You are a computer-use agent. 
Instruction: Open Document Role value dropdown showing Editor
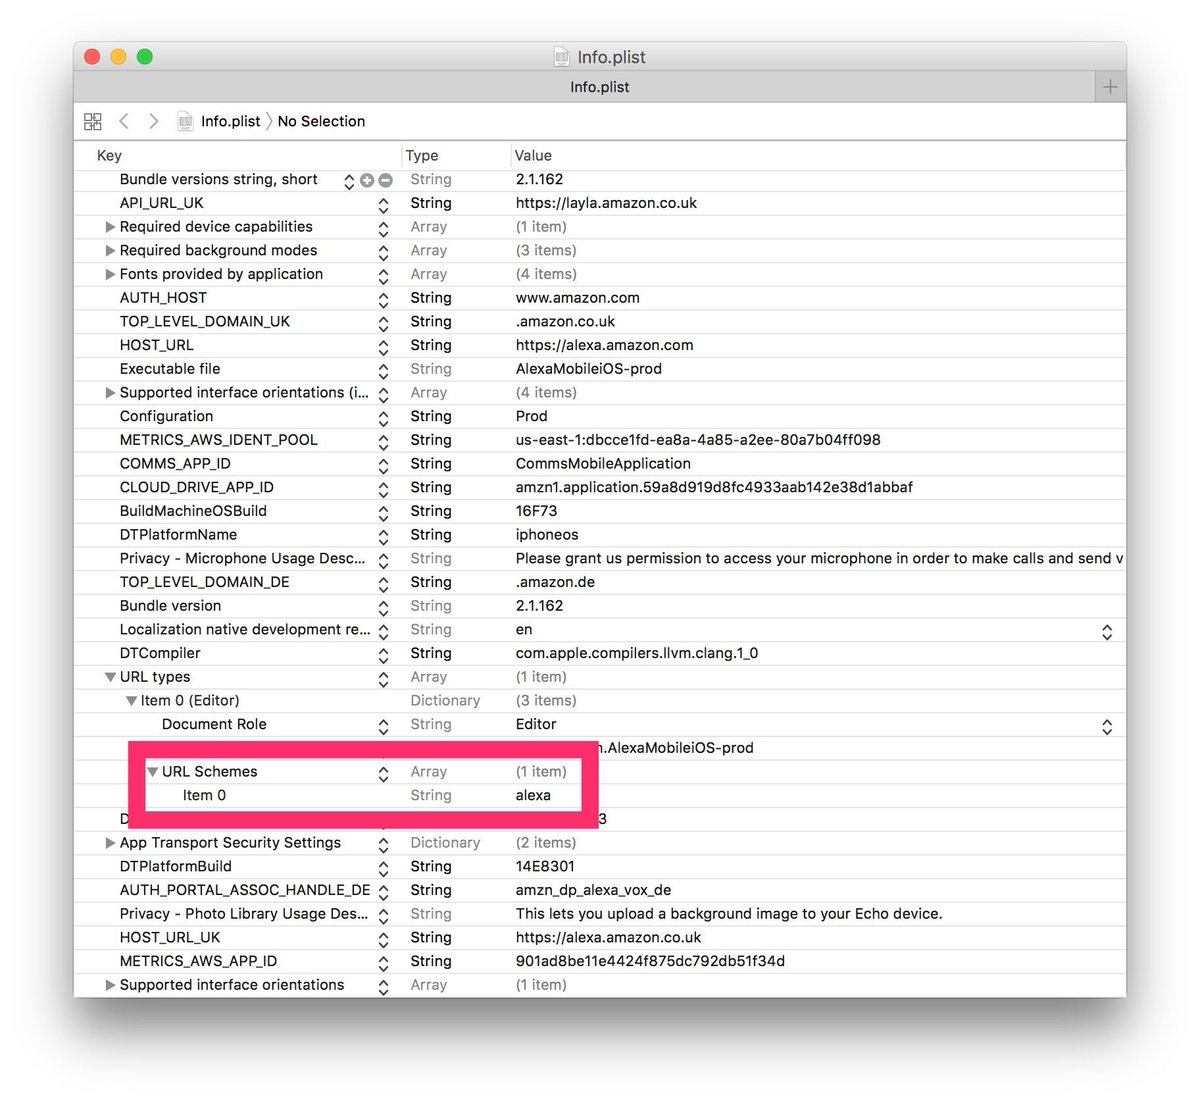[1107, 727]
